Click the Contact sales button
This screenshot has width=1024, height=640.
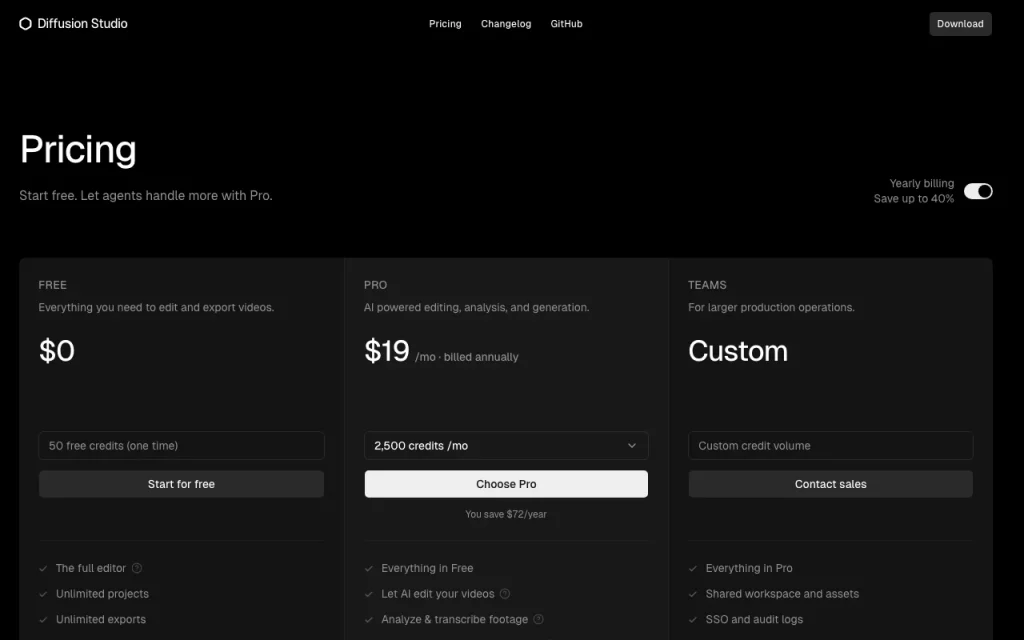[830, 484]
